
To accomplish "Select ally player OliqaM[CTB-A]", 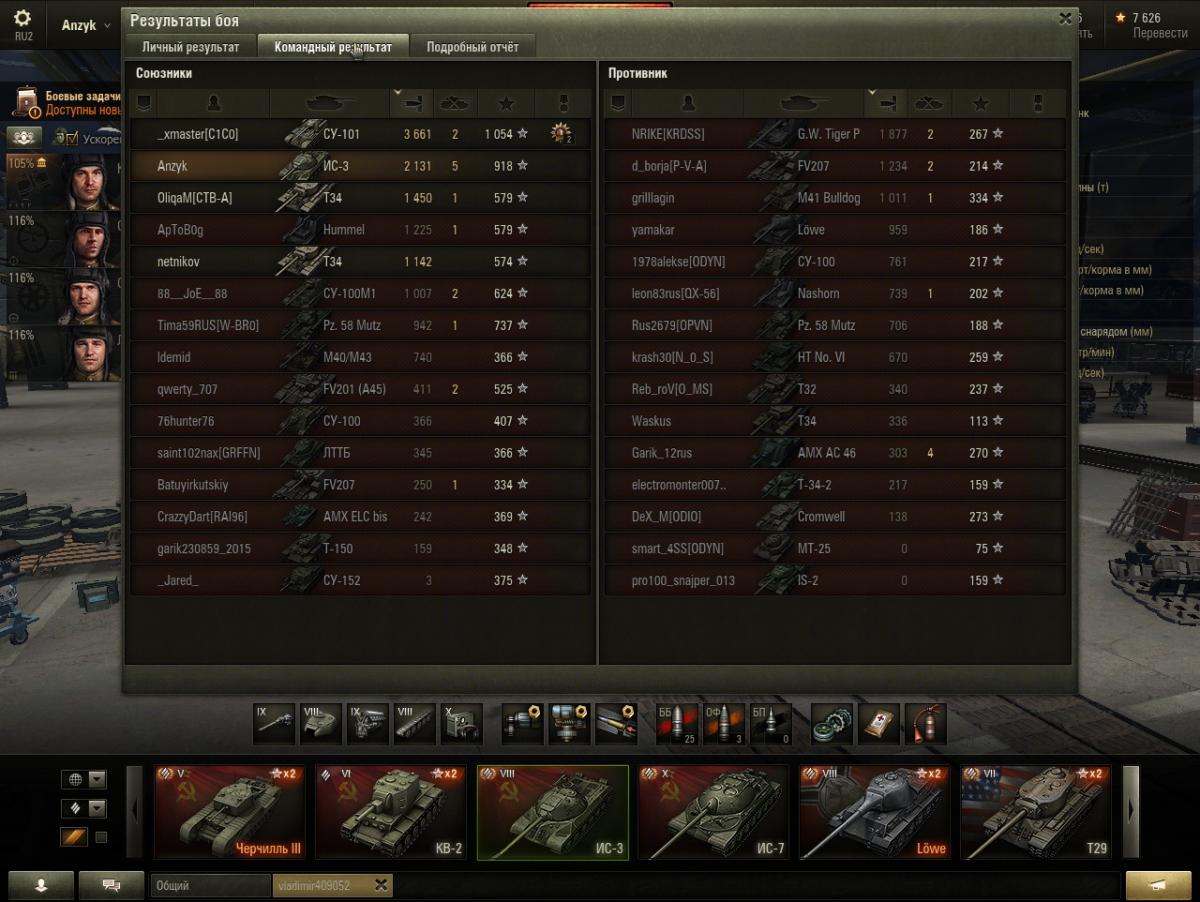I will click(x=195, y=198).
